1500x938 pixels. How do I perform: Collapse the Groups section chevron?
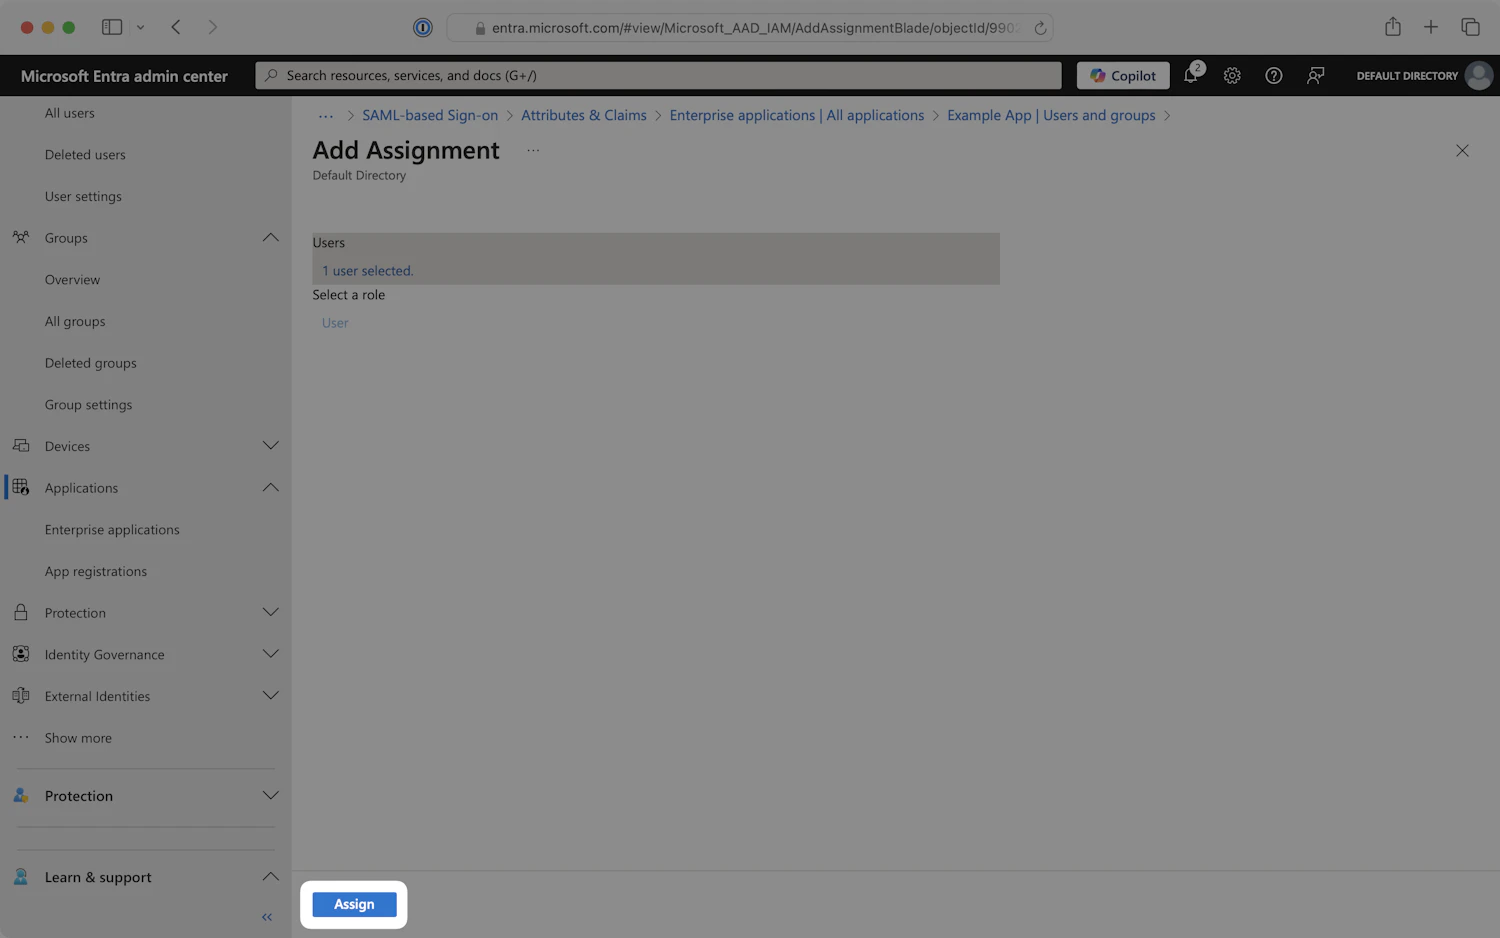[270, 238]
